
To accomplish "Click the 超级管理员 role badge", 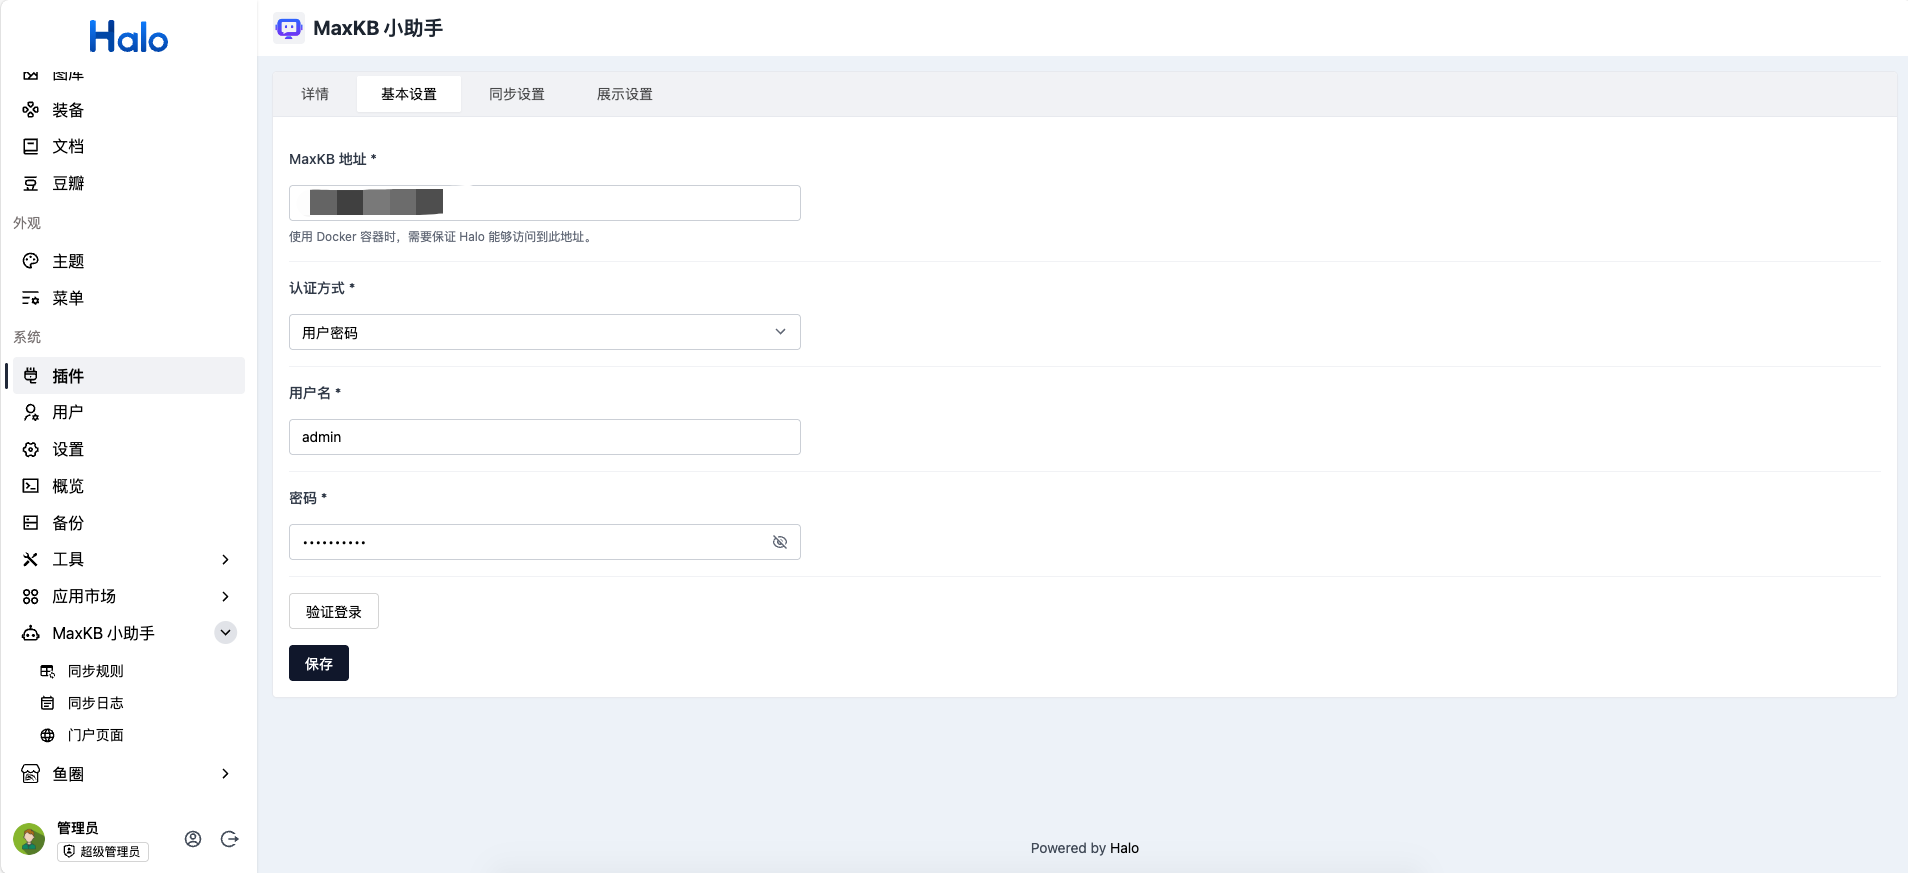I will pos(103,852).
